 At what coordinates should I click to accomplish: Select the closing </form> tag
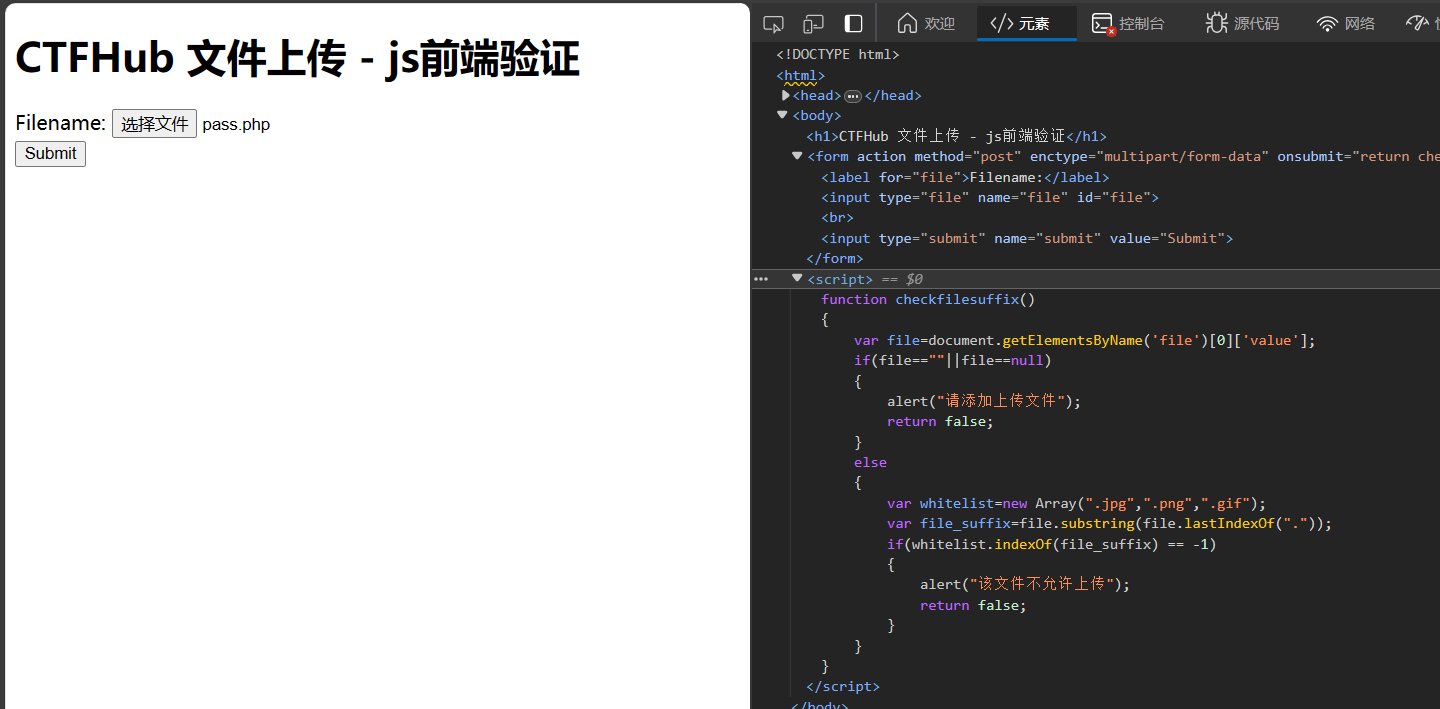[x=834, y=259]
